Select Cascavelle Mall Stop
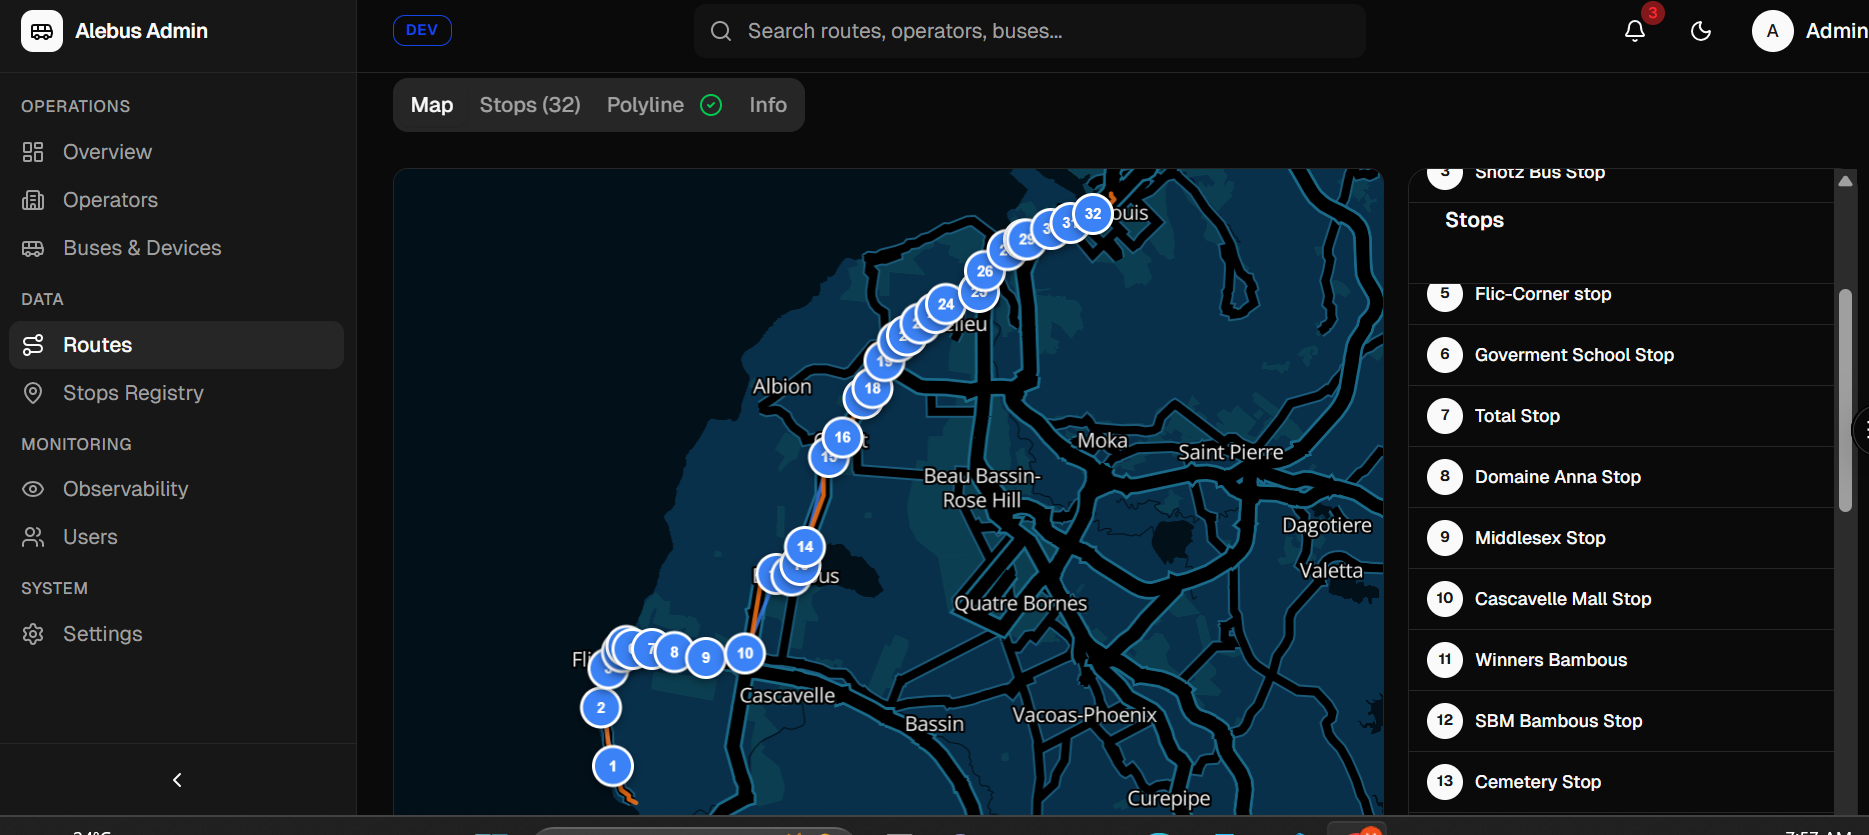Viewport: 1869px width, 835px height. [1621, 599]
